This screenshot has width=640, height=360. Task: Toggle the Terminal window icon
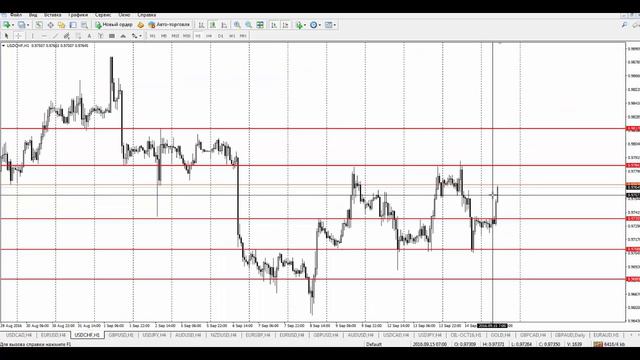[73, 25]
